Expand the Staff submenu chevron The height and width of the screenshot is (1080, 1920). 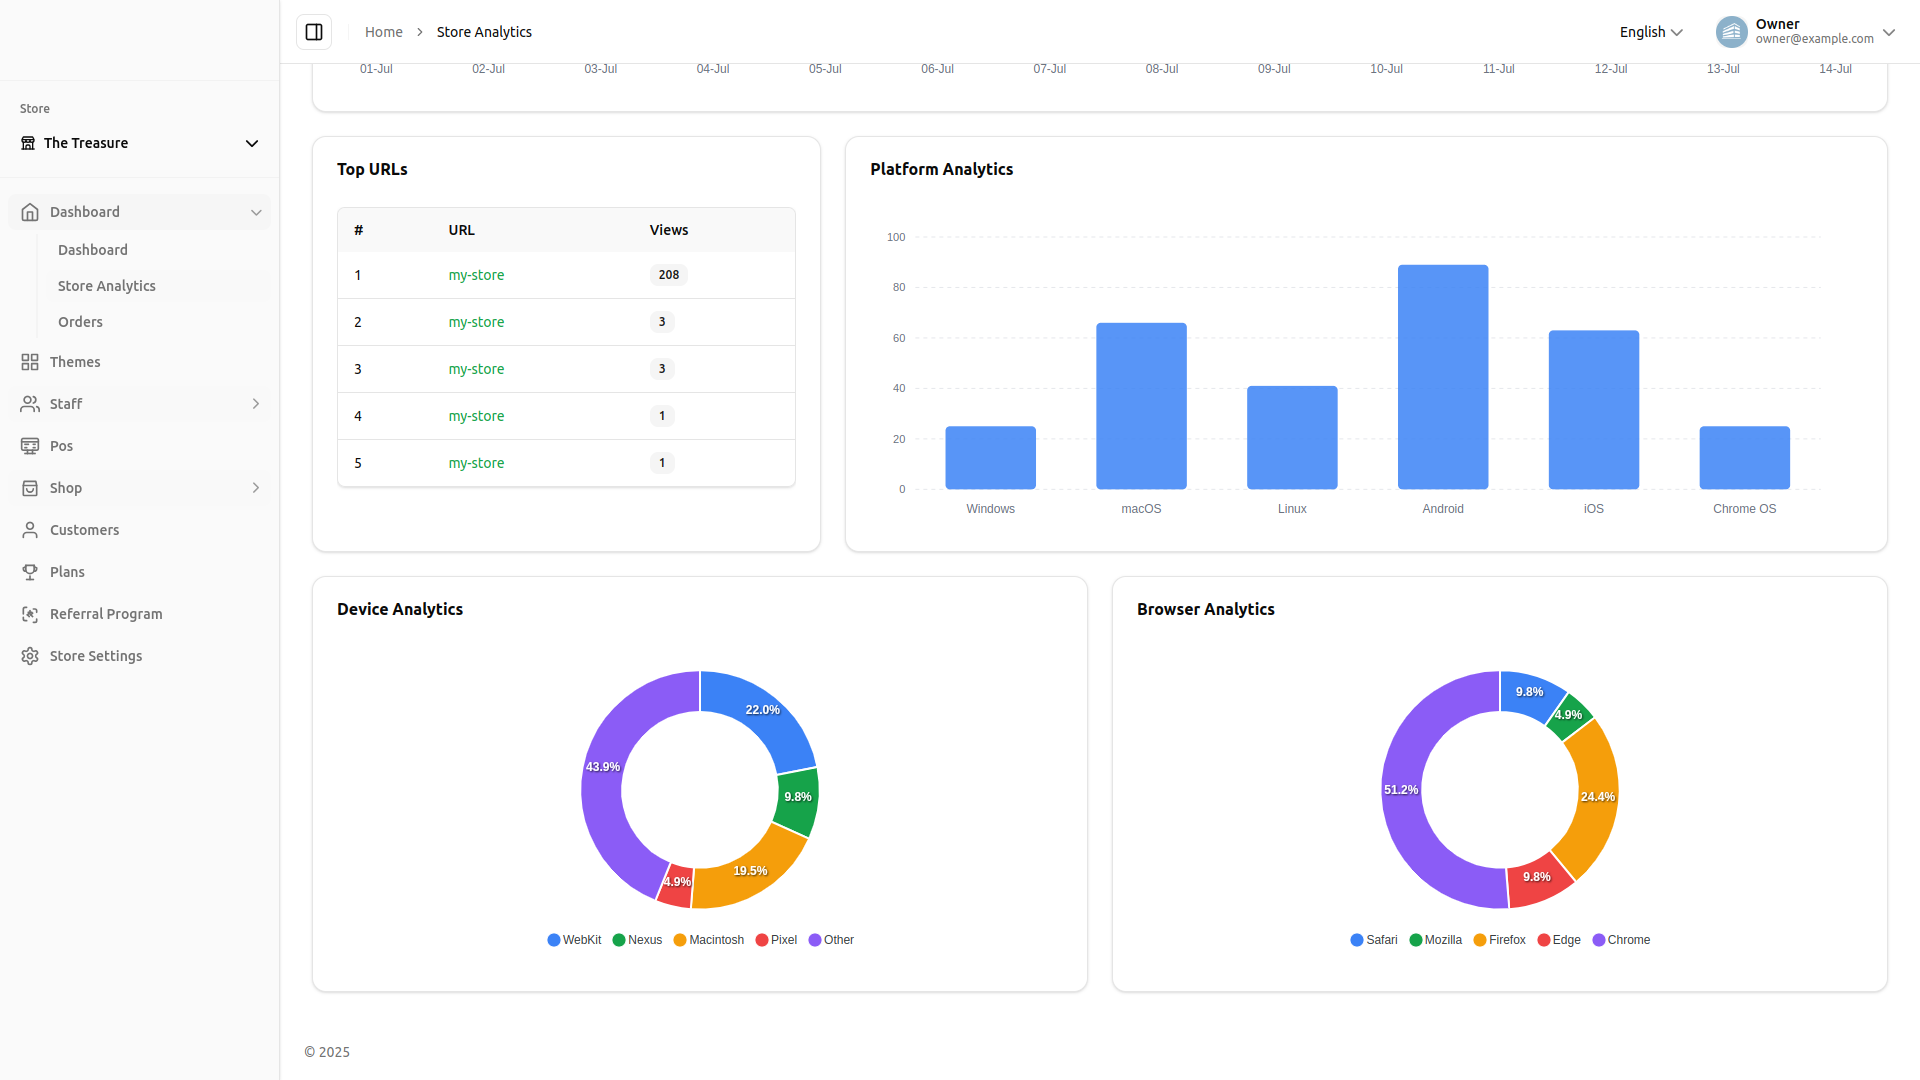coord(256,404)
